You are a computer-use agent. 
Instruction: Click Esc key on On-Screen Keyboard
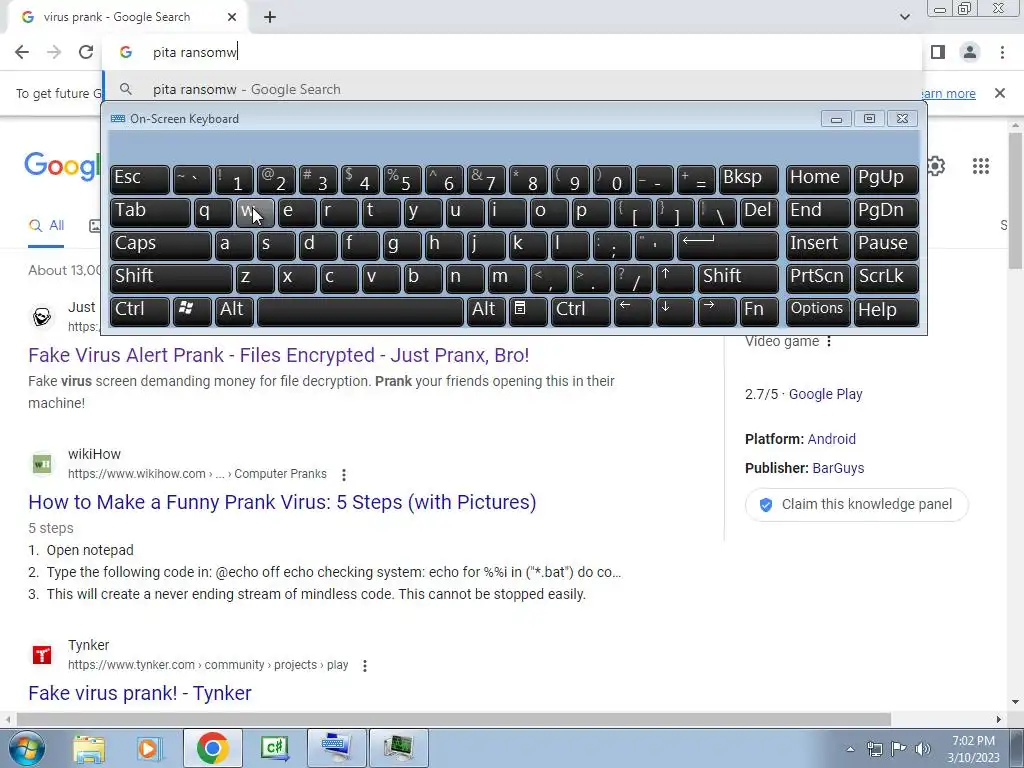(x=140, y=179)
